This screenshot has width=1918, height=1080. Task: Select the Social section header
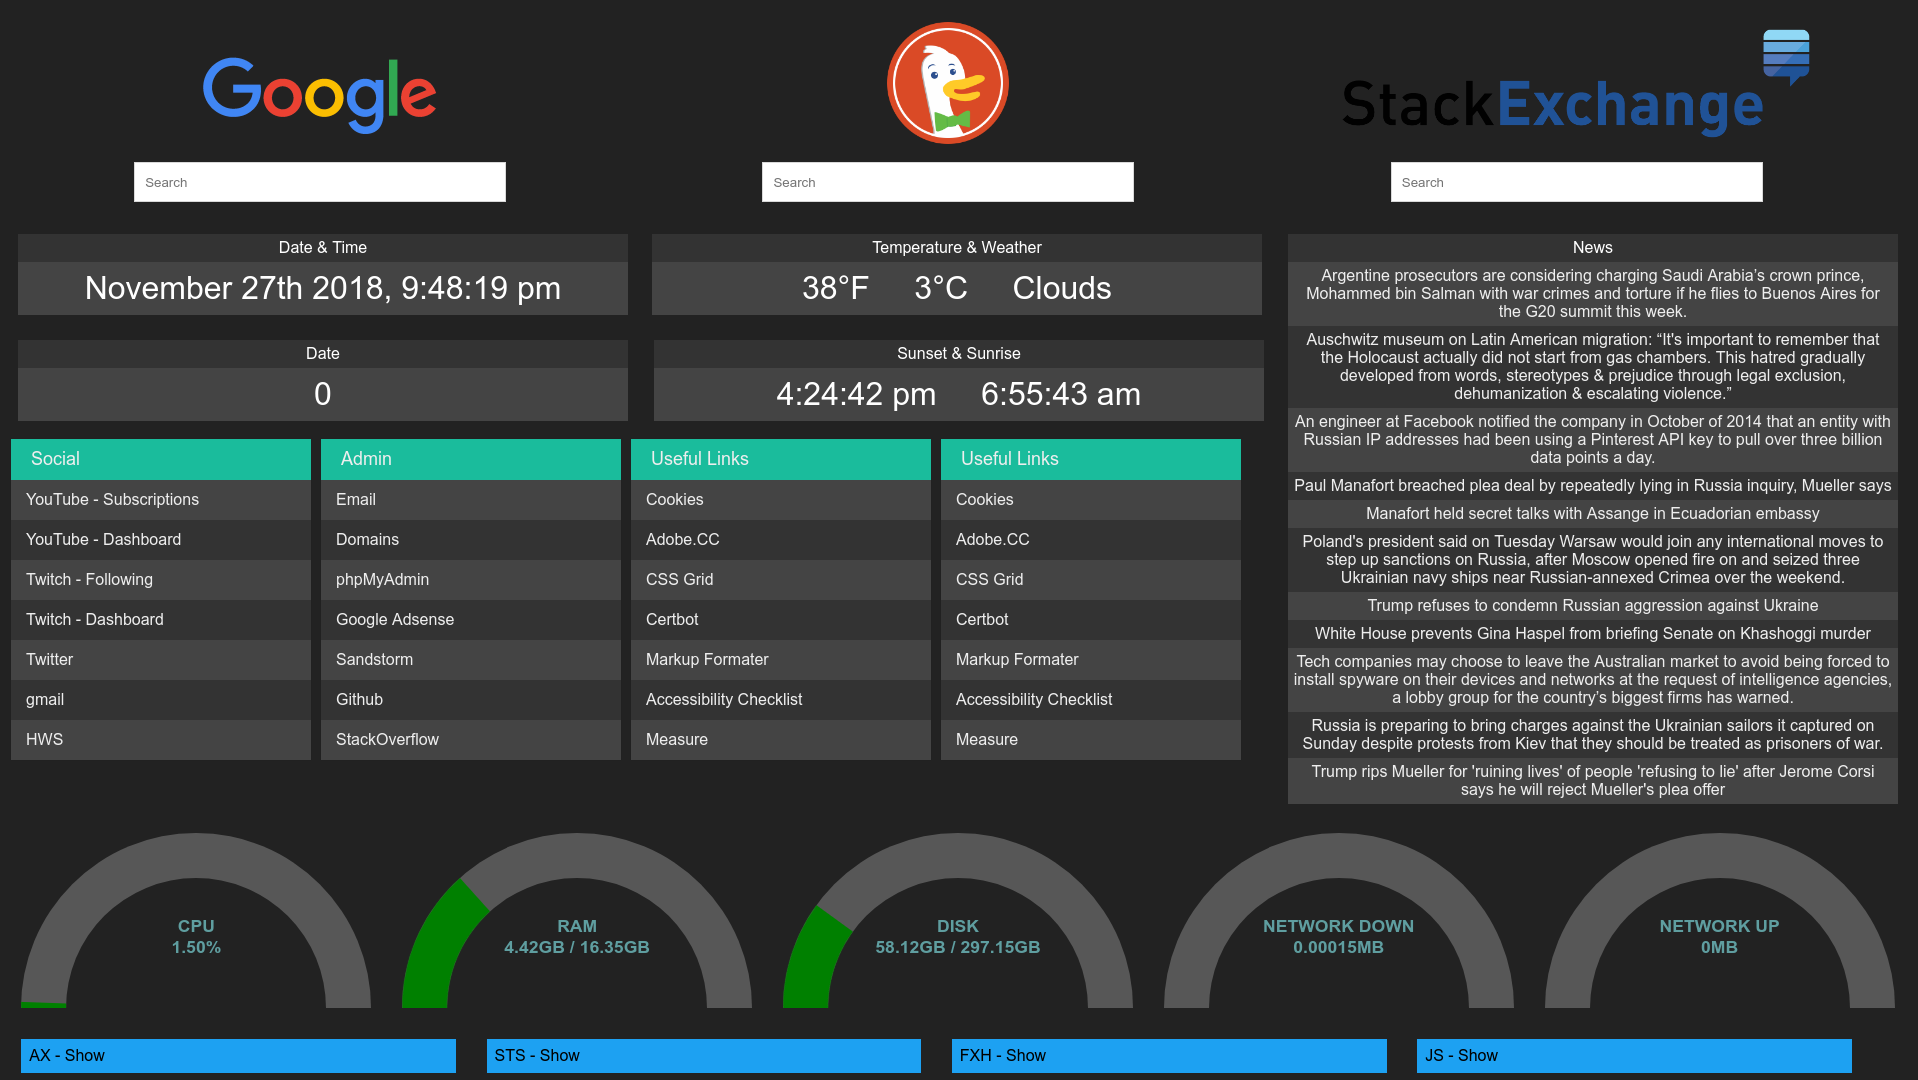[160, 459]
